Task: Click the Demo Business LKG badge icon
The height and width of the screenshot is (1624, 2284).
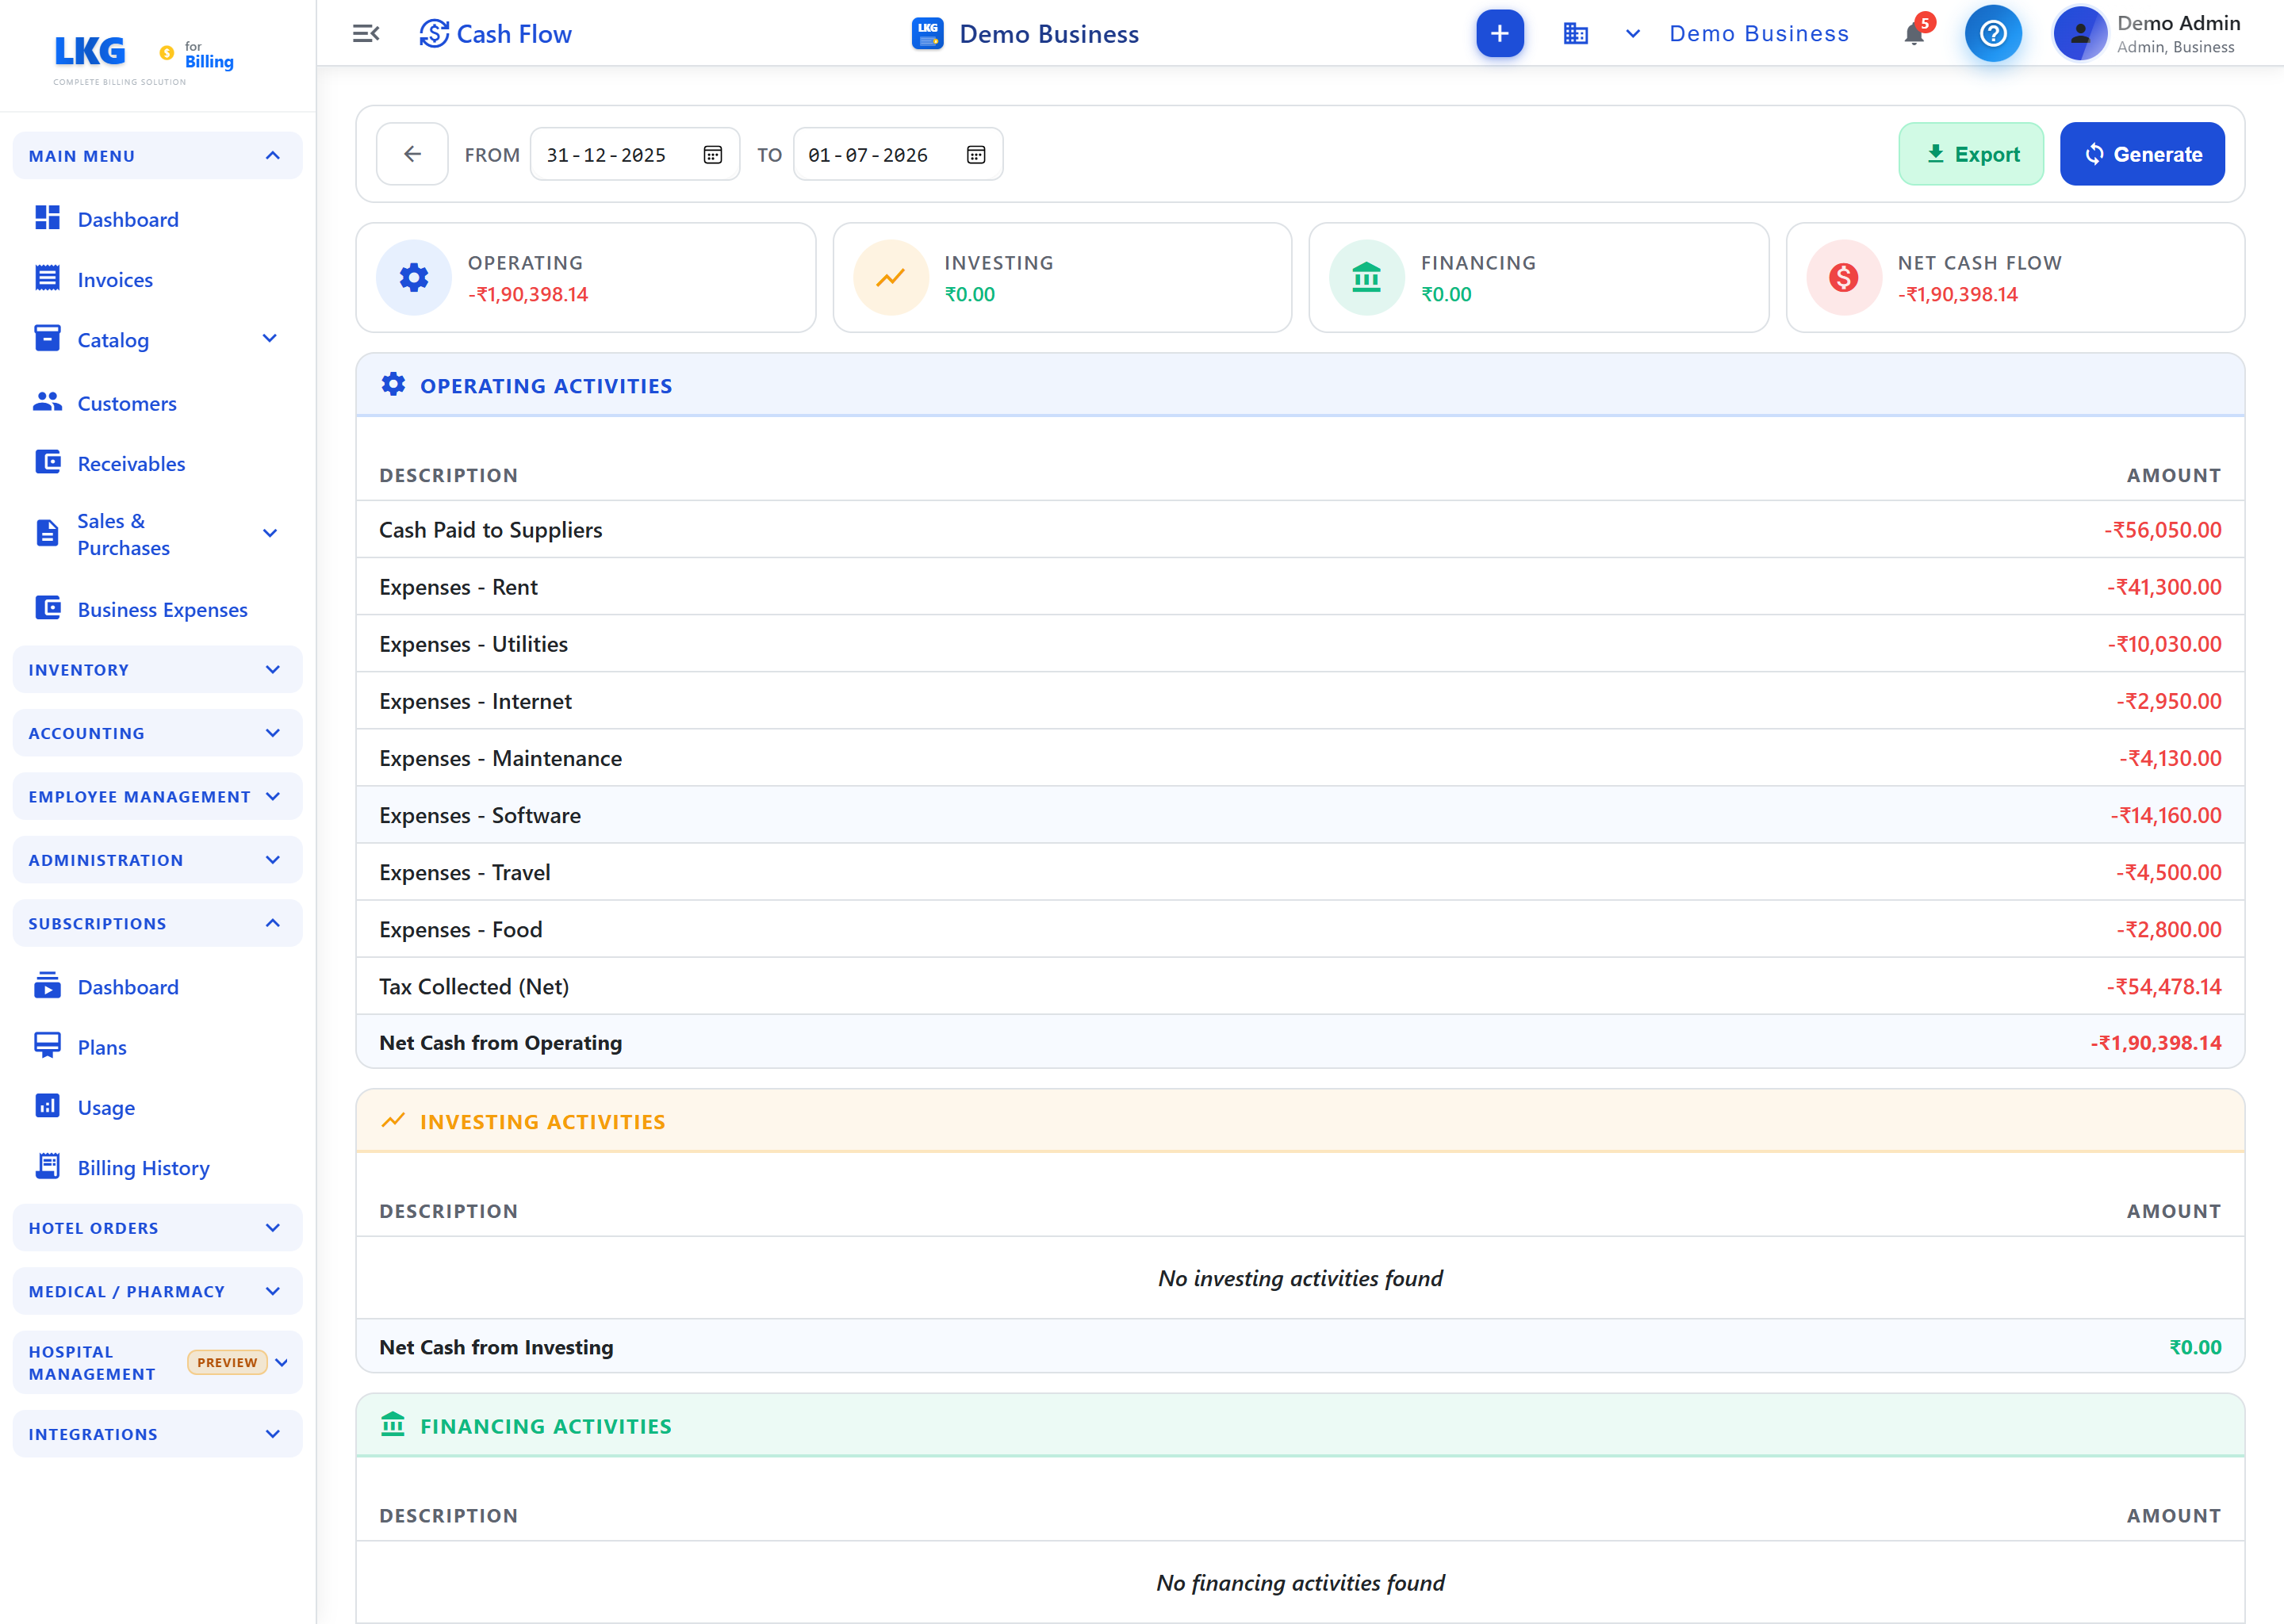Action: pos(927,34)
